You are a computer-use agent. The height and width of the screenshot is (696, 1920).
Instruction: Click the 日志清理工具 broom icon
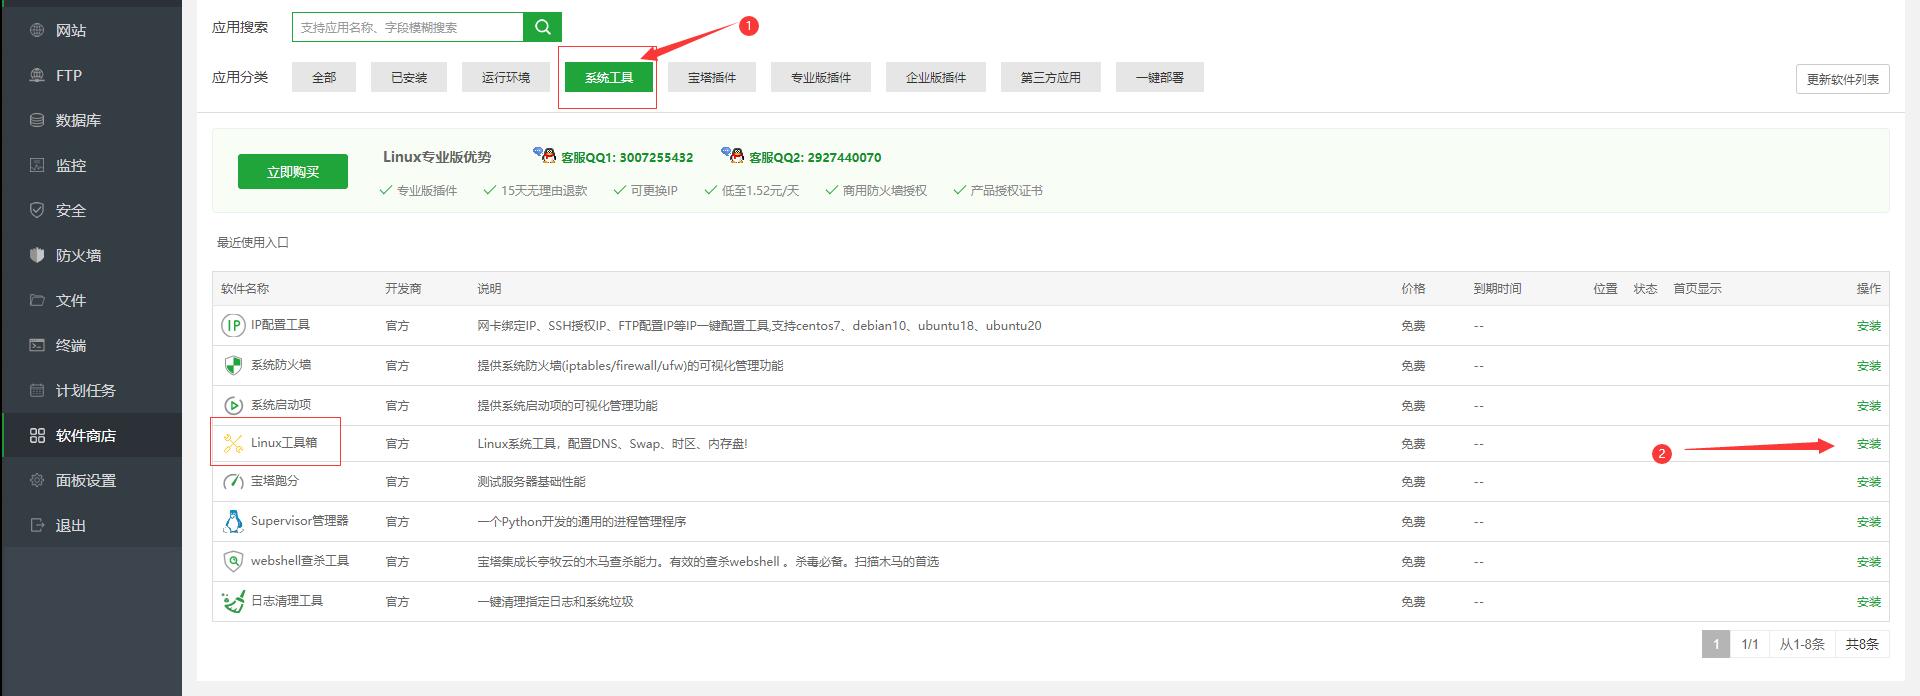[233, 601]
